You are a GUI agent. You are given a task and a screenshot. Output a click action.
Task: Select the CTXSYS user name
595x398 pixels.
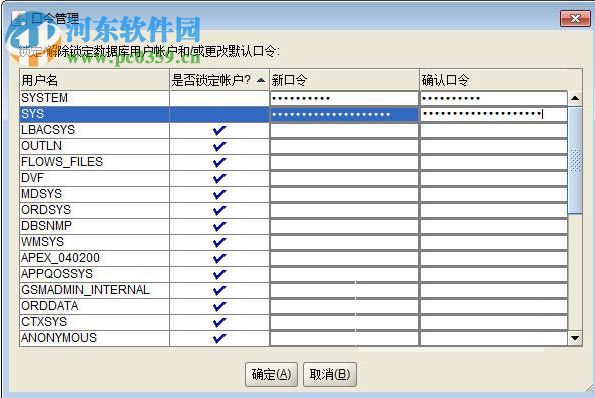pos(44,322)
